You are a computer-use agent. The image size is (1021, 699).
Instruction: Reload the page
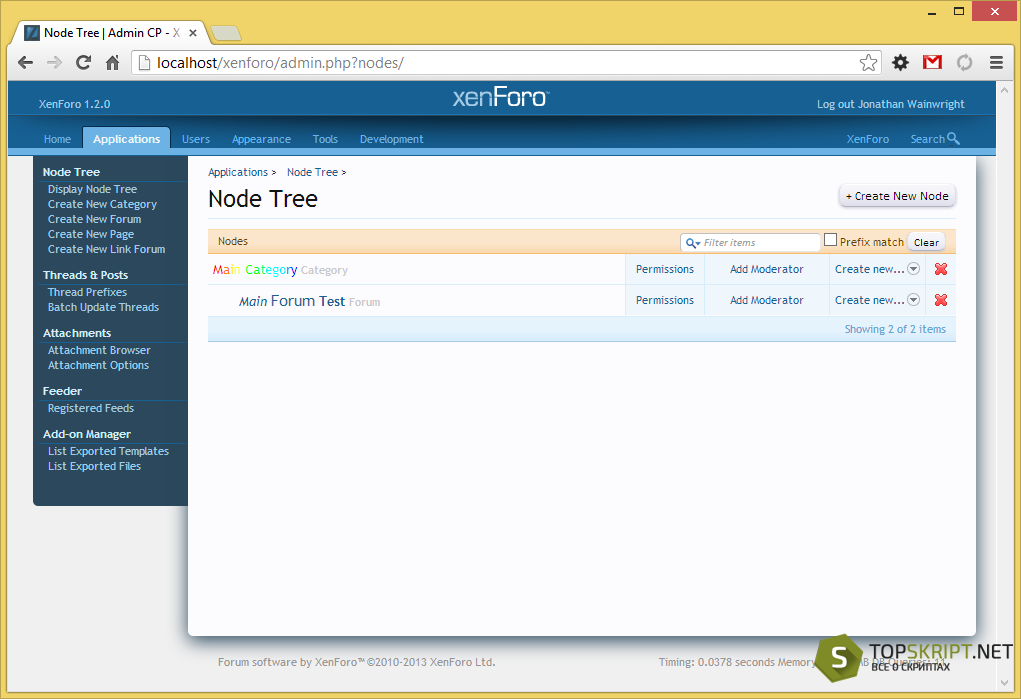[x=83, y=63]
